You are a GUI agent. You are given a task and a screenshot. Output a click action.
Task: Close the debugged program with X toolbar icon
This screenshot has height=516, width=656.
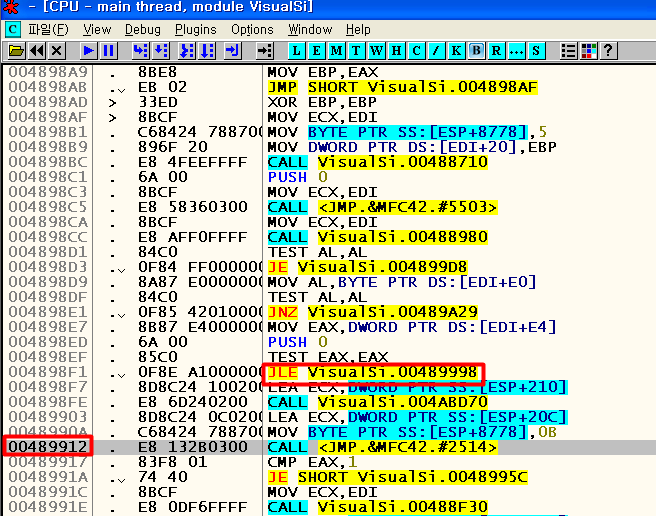56,51
